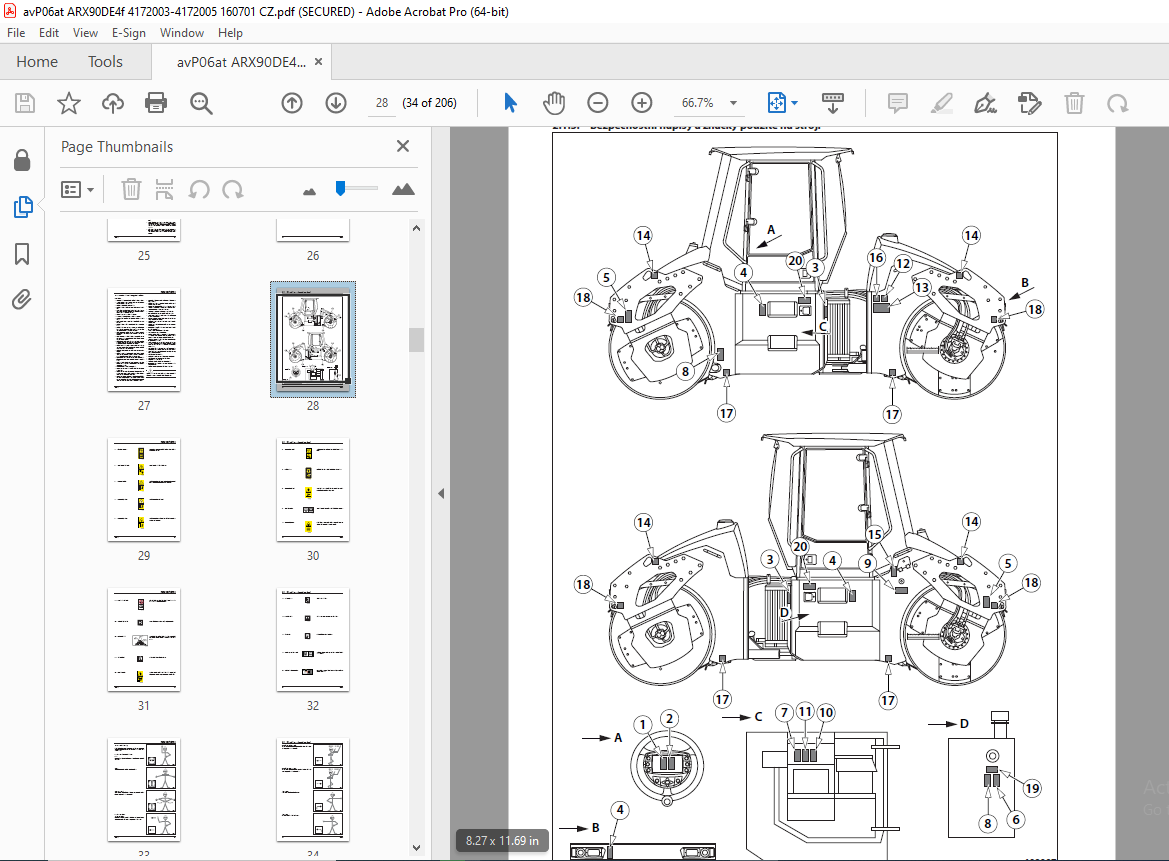This screenshot has width=1169, height=861.
Task: Click the toolbar rotate icon
Action: click(x=1117, y=103)
